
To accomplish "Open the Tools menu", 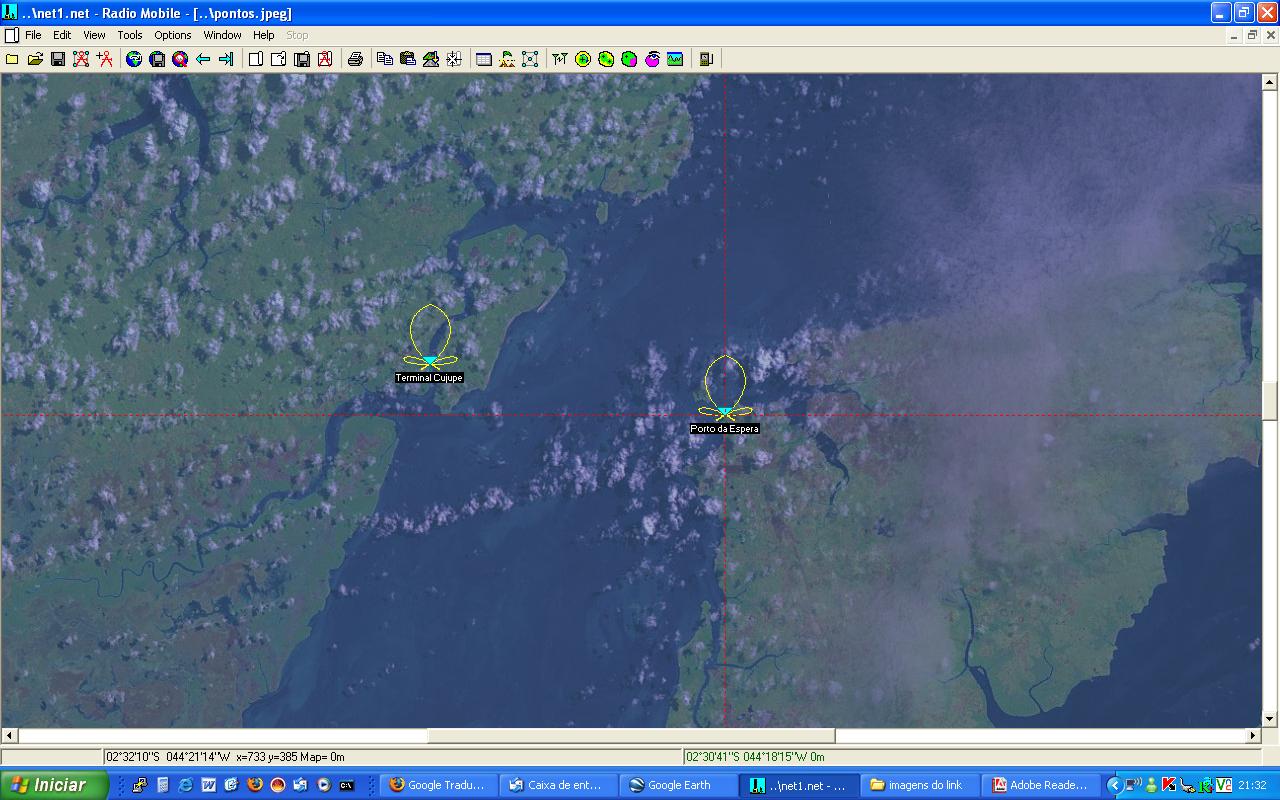I will [x=130, y=35].
